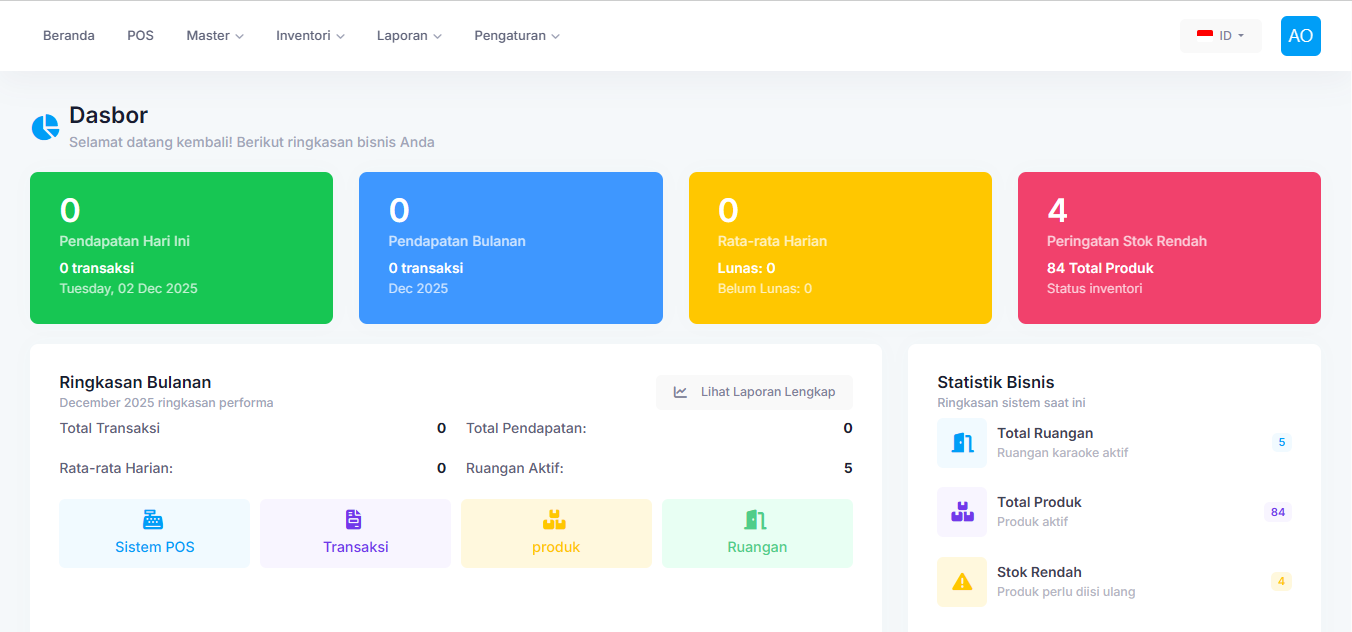Click December 2025 ringkasan performa subtitle

click(x=166, y=403)
